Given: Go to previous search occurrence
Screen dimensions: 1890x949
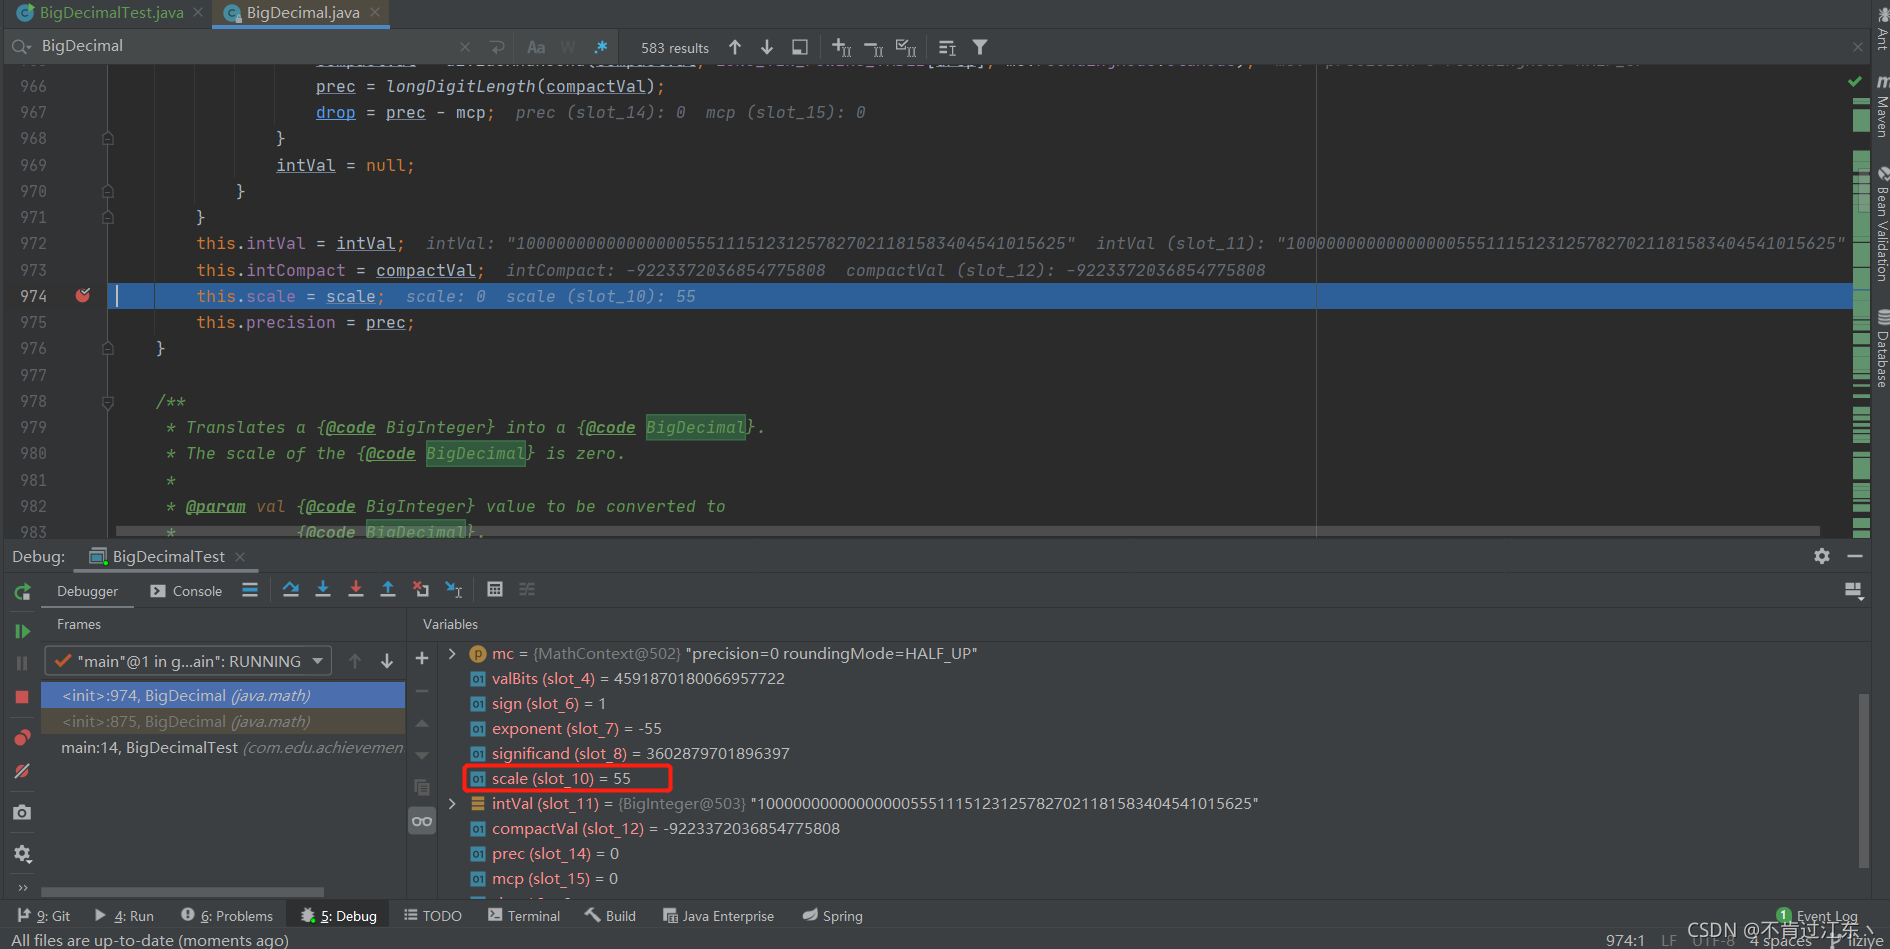Looking at the screenshot, I should coord(735,47).
